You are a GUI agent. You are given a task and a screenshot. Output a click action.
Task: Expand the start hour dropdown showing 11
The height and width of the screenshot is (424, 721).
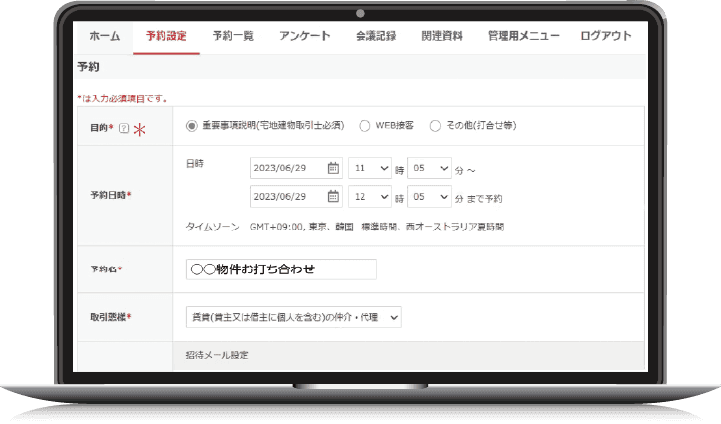369,168
